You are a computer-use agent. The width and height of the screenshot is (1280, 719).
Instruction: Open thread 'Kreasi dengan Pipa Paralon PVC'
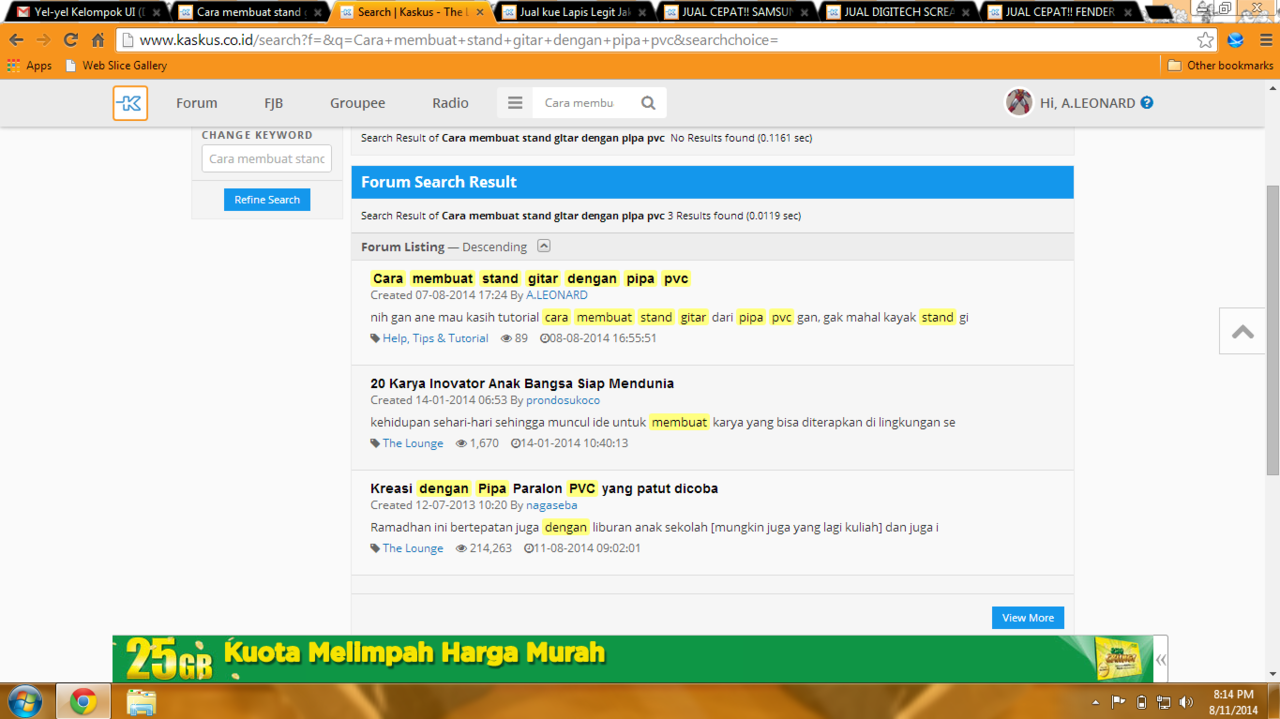coord(544,489)
